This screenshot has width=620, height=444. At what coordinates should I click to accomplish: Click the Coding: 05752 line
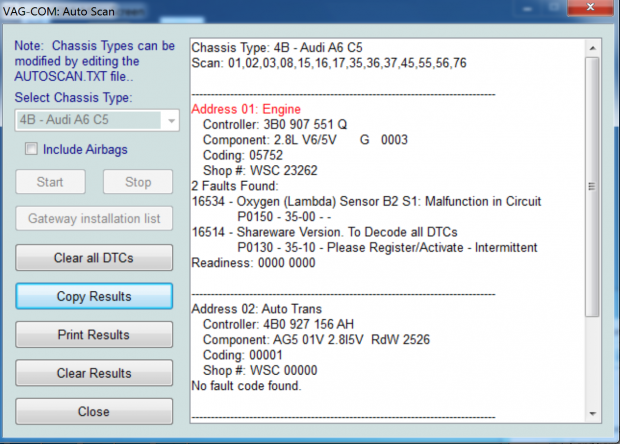[243, 155]
